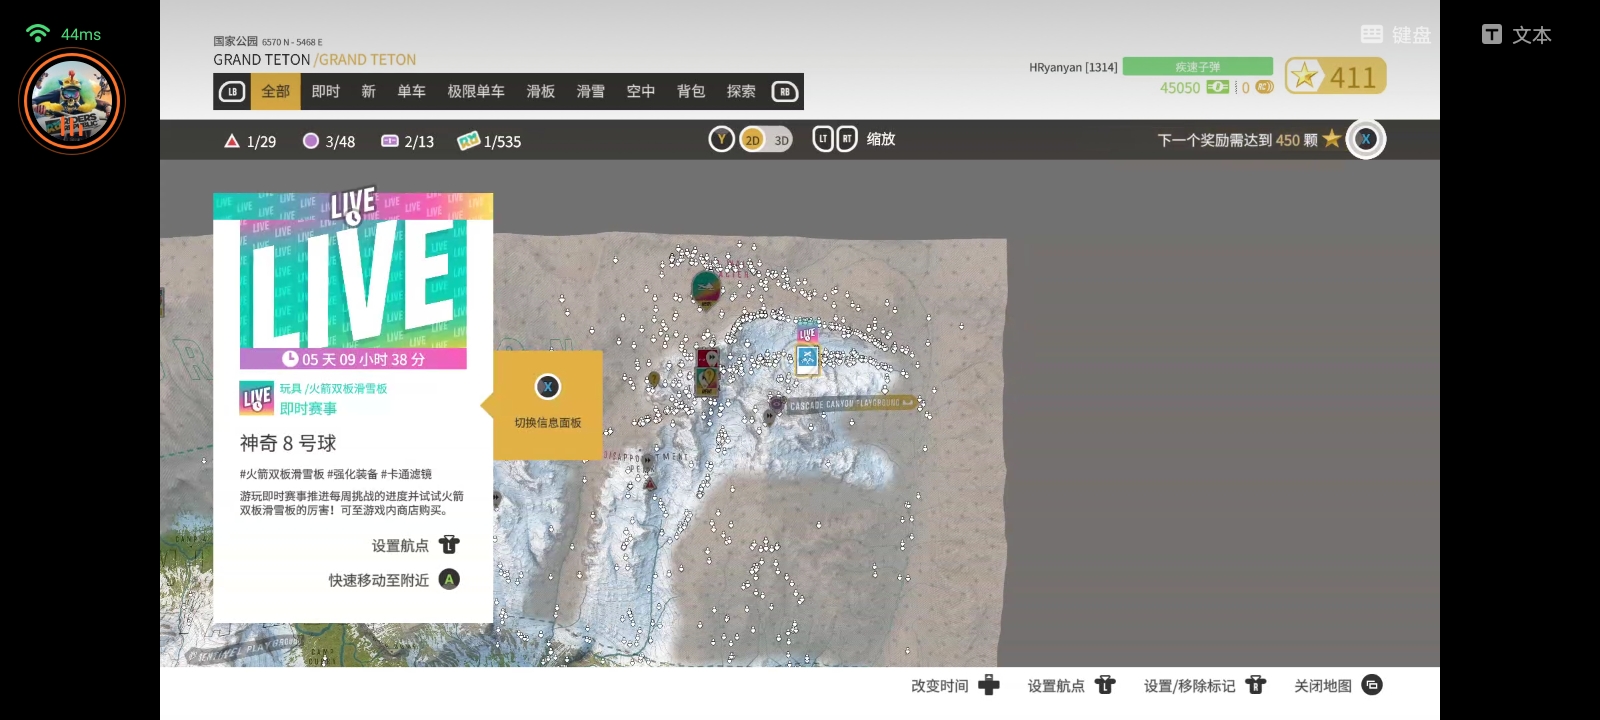1600x720 pixels.
Task: Choose 设置航点 in the event info panel
Action: tap(416, 545)
